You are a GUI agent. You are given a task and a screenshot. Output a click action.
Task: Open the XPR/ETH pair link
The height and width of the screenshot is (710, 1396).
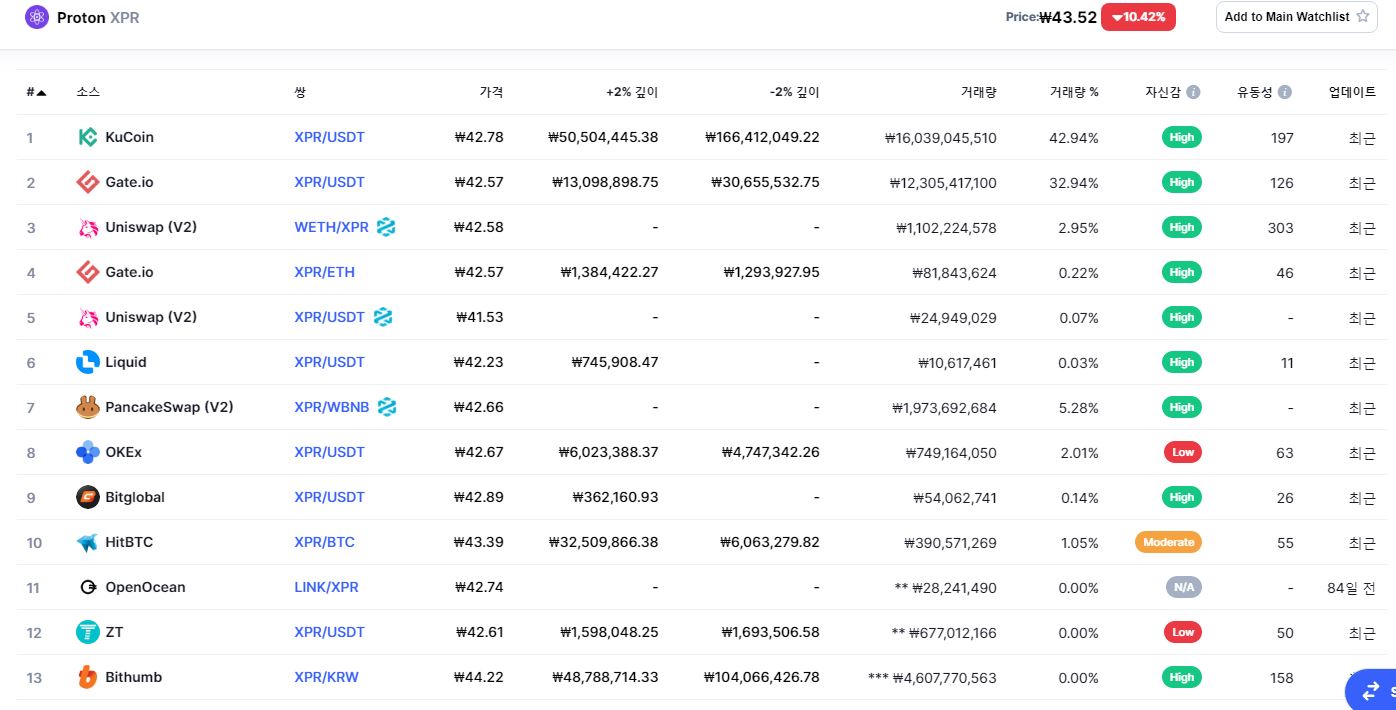pos(324,272)
